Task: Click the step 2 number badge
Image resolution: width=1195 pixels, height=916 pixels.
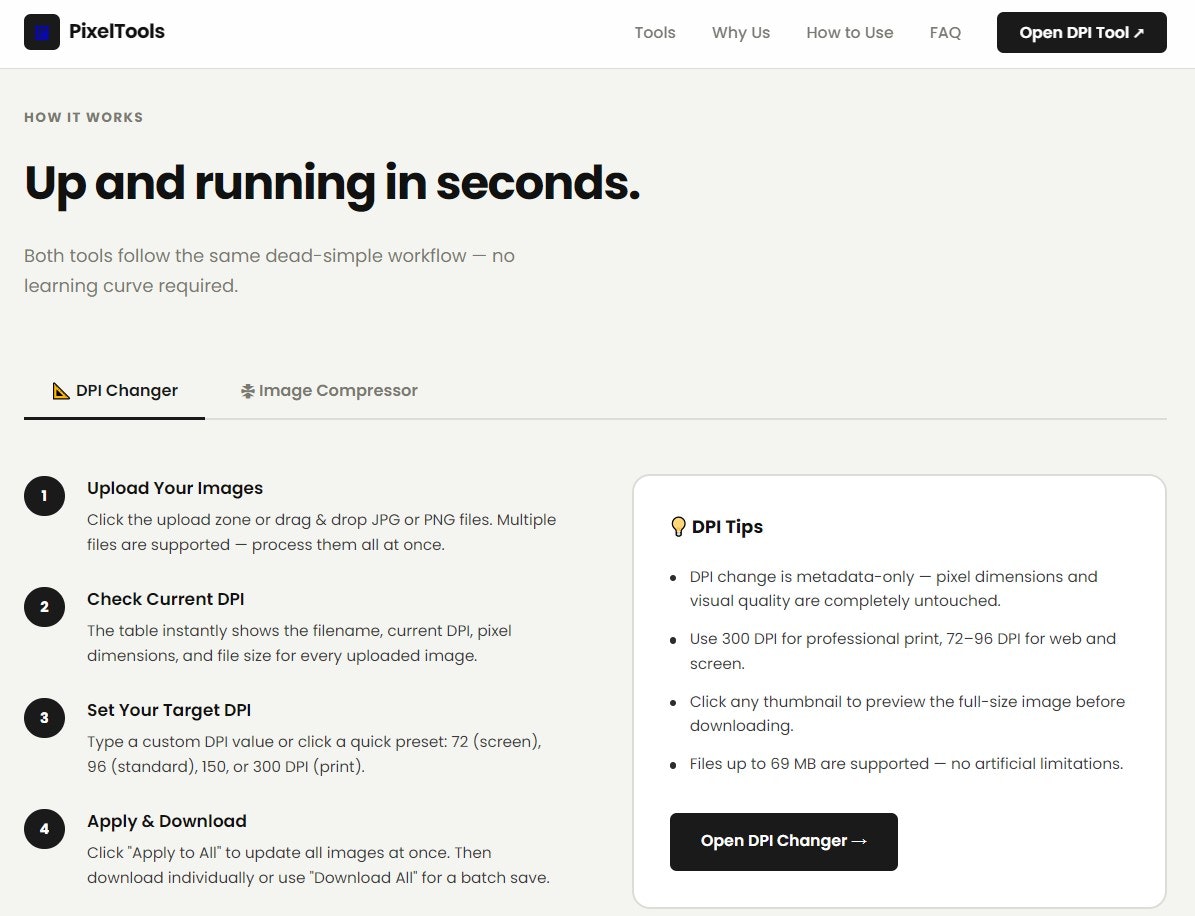Action: (44, 607)
